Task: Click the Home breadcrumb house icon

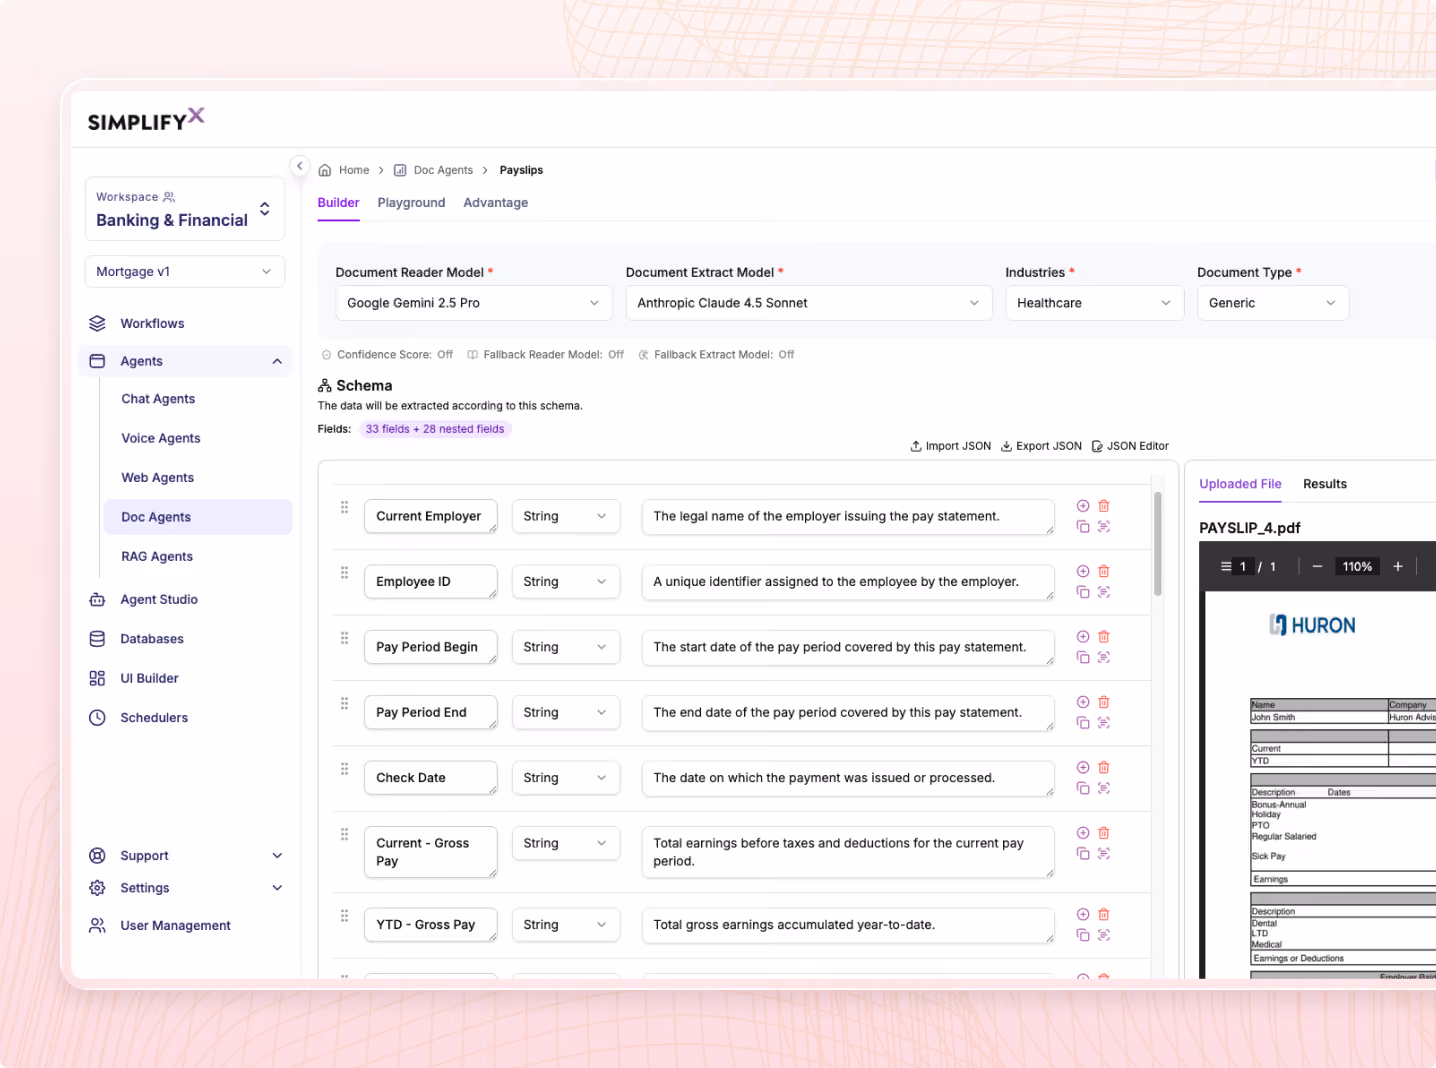Action: tap(325, 170)
